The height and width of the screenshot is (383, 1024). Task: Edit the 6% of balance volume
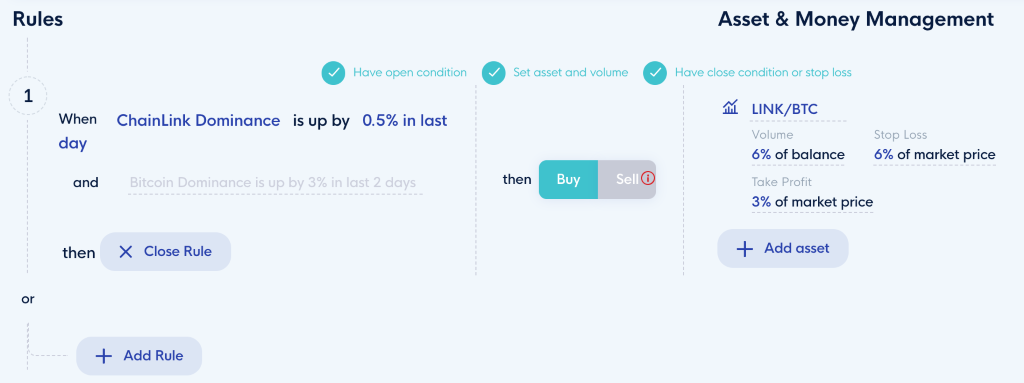click(798, 155)
